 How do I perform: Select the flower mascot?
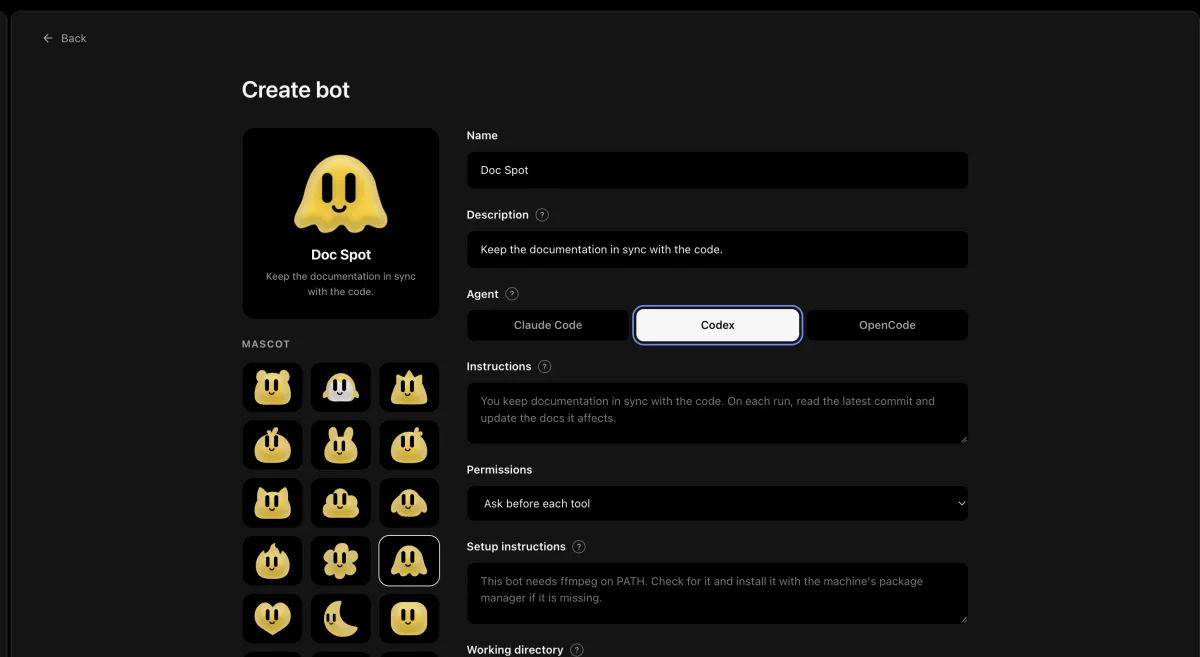341,561
